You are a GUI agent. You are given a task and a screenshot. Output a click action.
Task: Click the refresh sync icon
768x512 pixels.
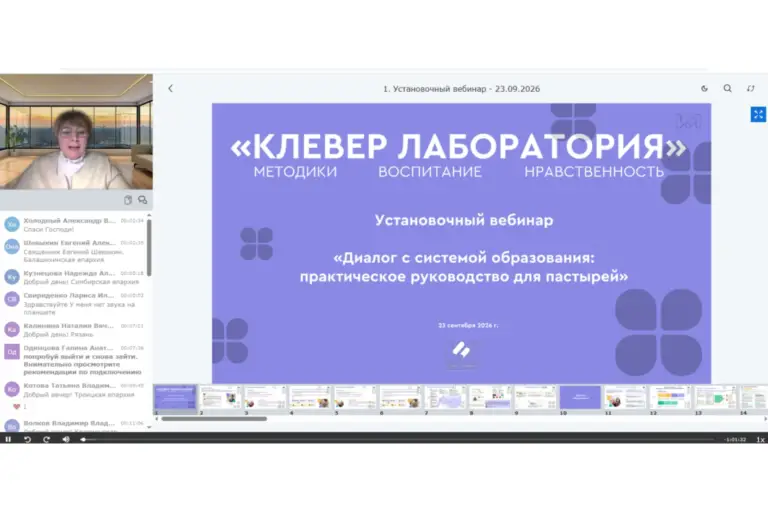(x=750, y=88)
